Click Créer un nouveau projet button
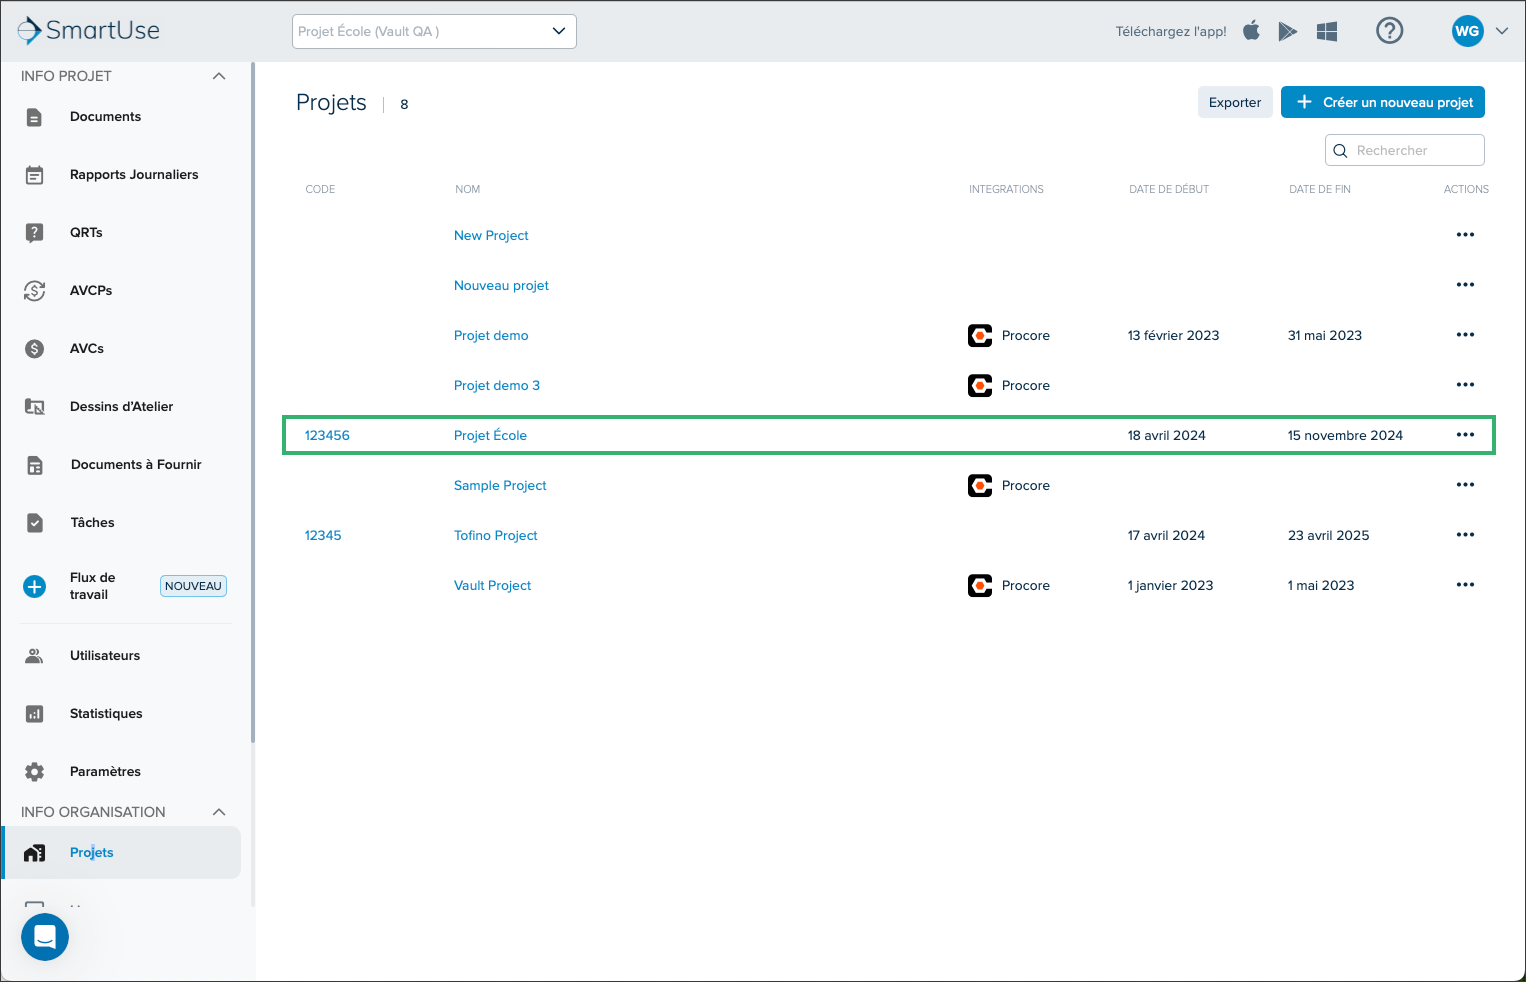This screenshot has width=1526, height=982. tap(1383, 102)
